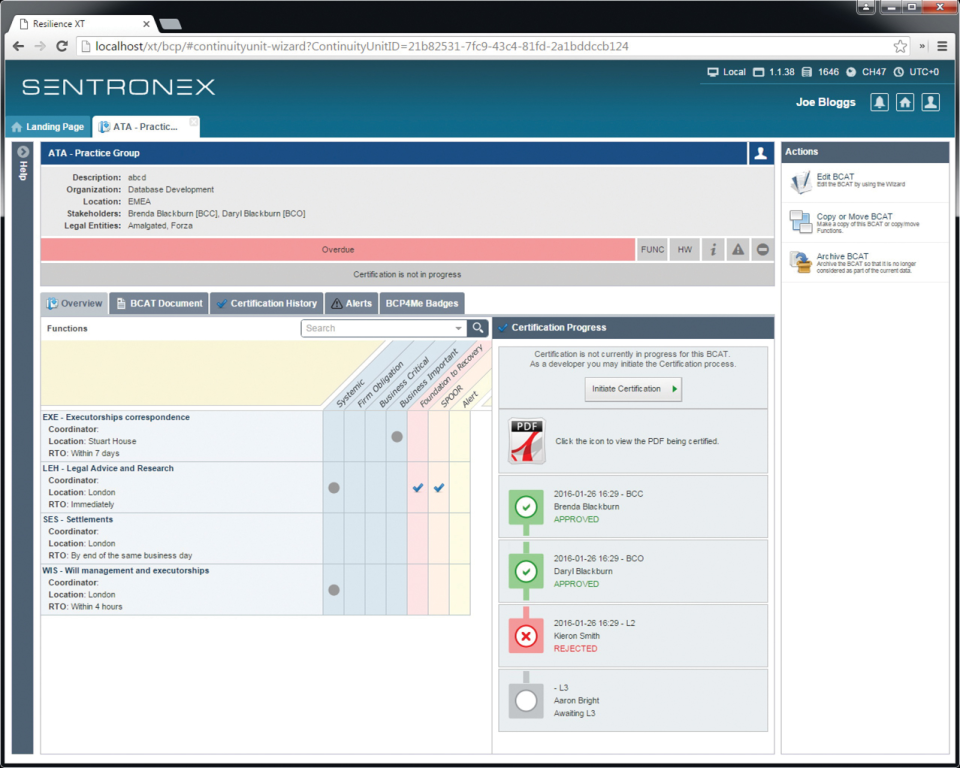Image resolution: width=960 pixels, height=768 pixels.
Task: Open the home icon beside Joe Bloggs
Action: click(x=905, y=102)
